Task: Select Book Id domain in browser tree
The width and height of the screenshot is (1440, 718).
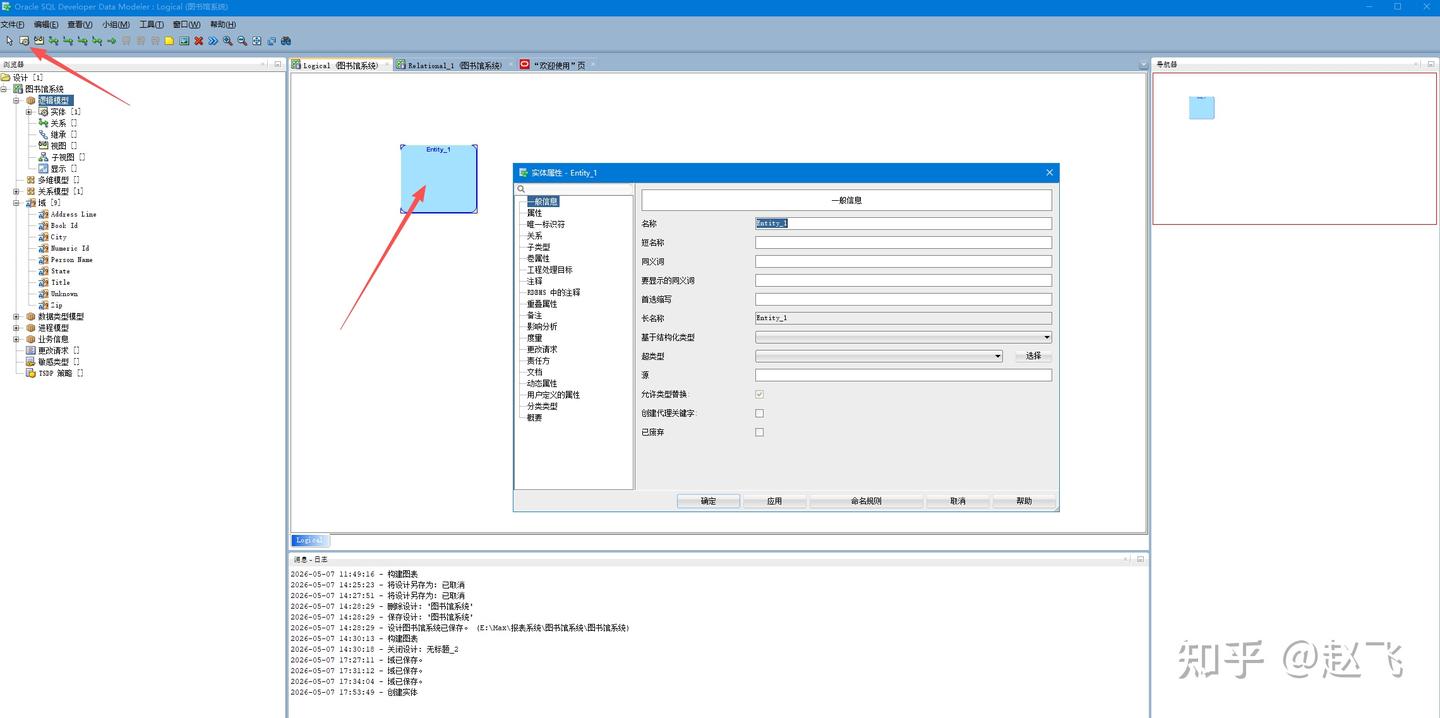Action: (64, 225)
